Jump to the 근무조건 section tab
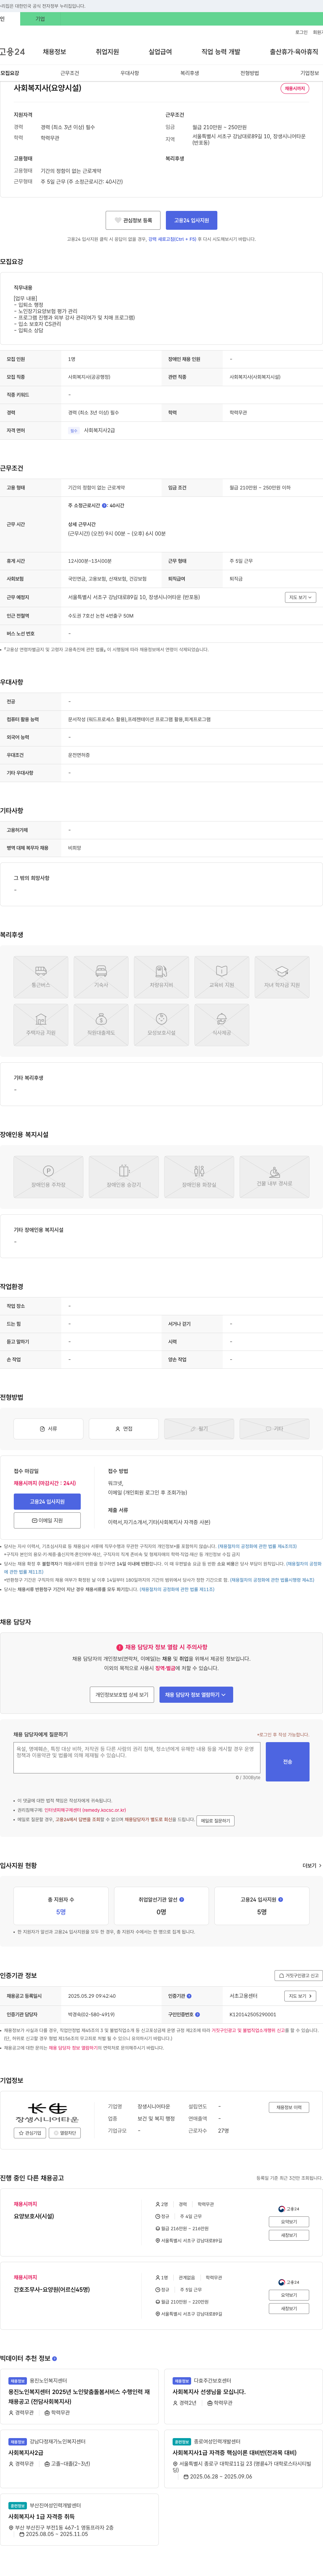Viewport: 323px width, 2576px height. [70, 73]
